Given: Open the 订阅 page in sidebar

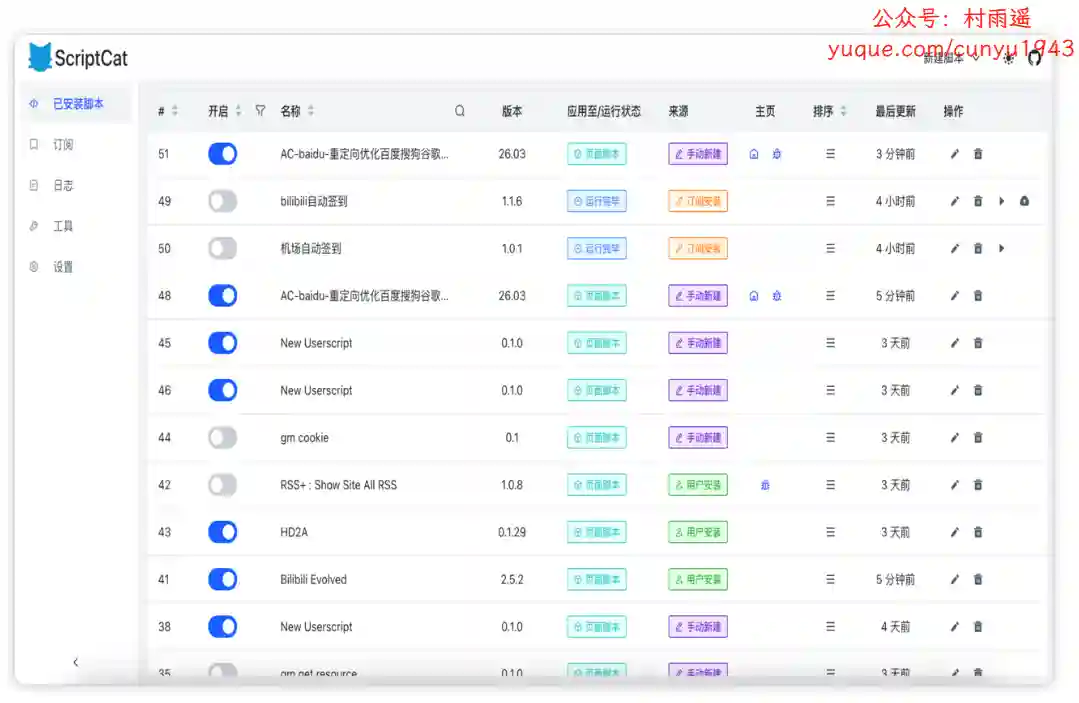Looking at the screenshot, I should pyautogui.click(x=63, y=145).
